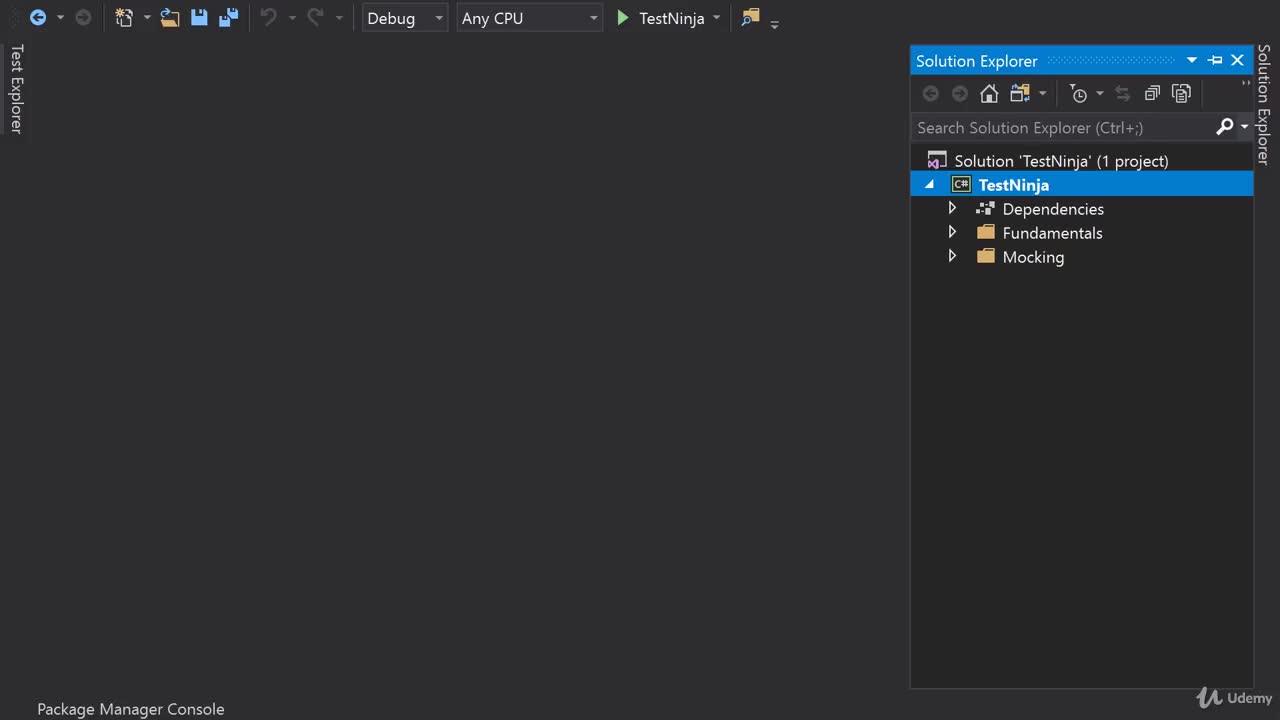Open the New Project dropdown arrow
This screenshot has height=720, width=1280.
point(147,18)
